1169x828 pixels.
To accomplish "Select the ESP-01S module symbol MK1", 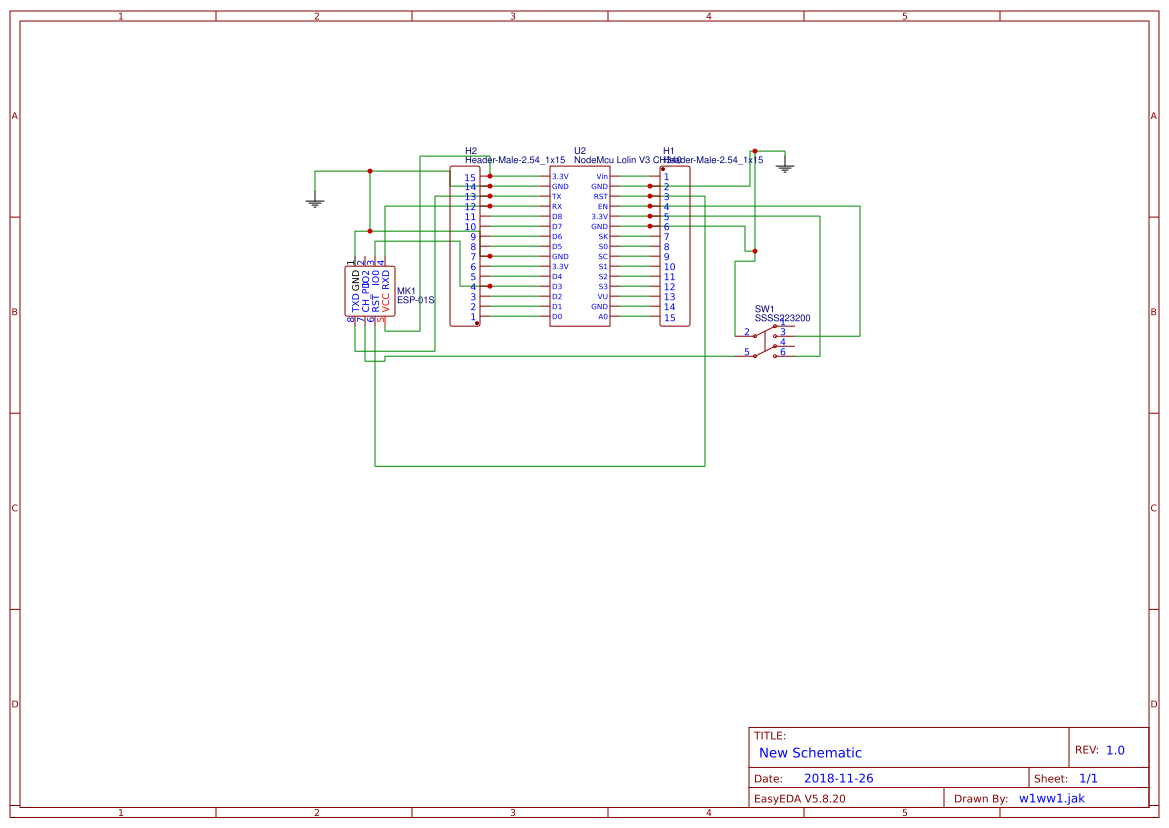I will (370, 293).
